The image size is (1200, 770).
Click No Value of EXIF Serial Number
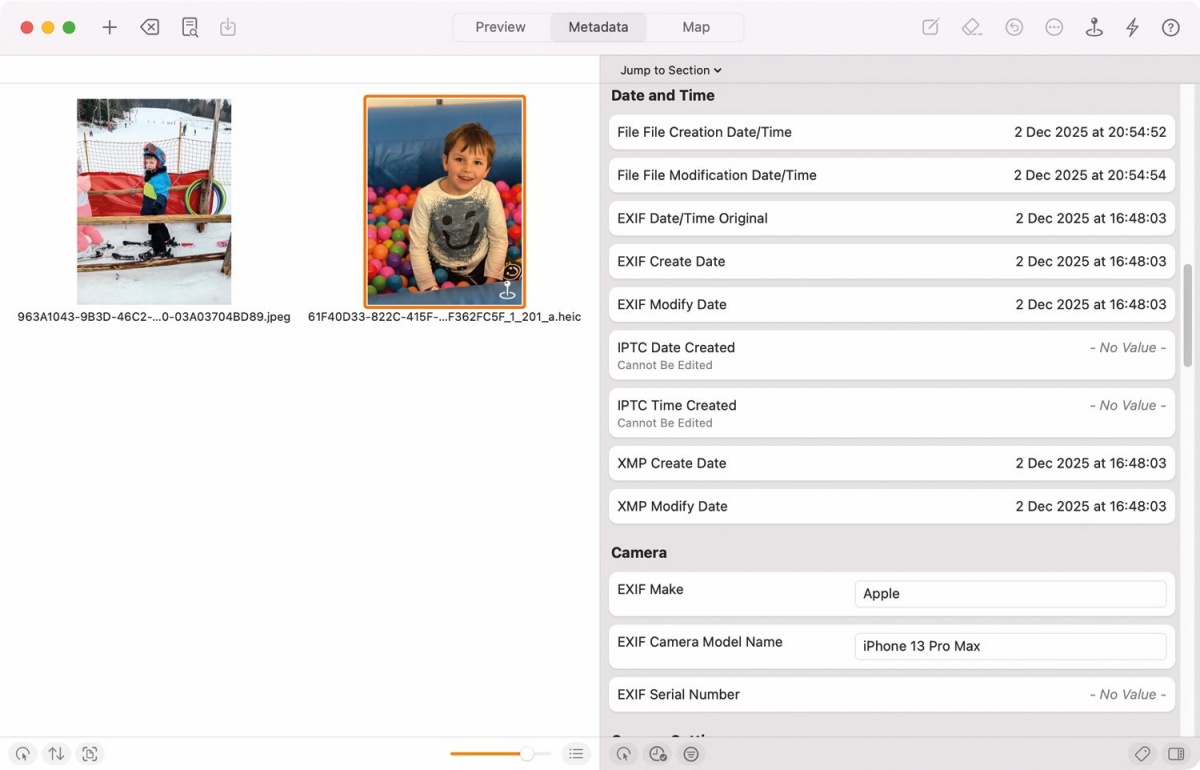coord(1128,694)
